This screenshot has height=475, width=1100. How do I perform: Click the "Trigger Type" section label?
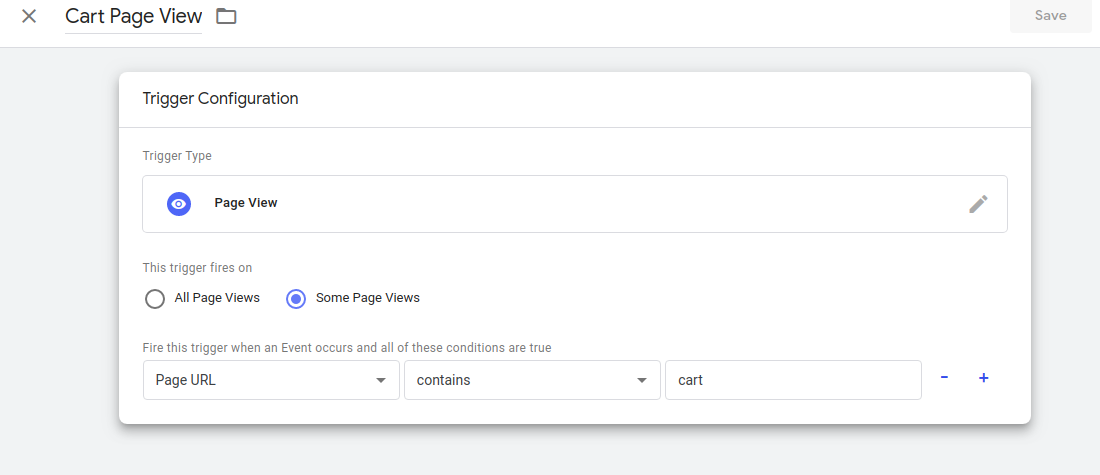(x=177, y=156)
